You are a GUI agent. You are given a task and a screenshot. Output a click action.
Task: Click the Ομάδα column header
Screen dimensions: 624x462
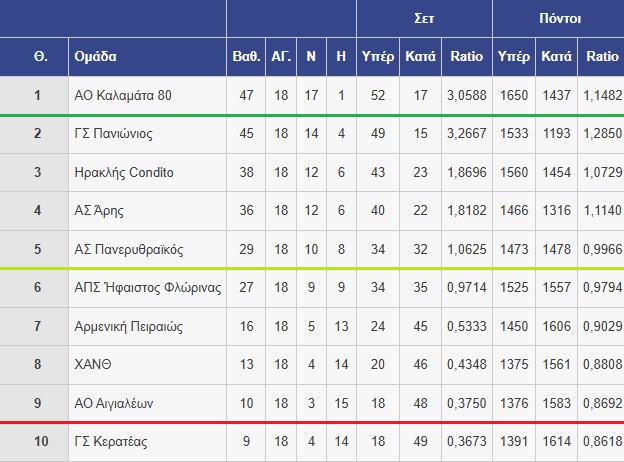coord(96,57)
